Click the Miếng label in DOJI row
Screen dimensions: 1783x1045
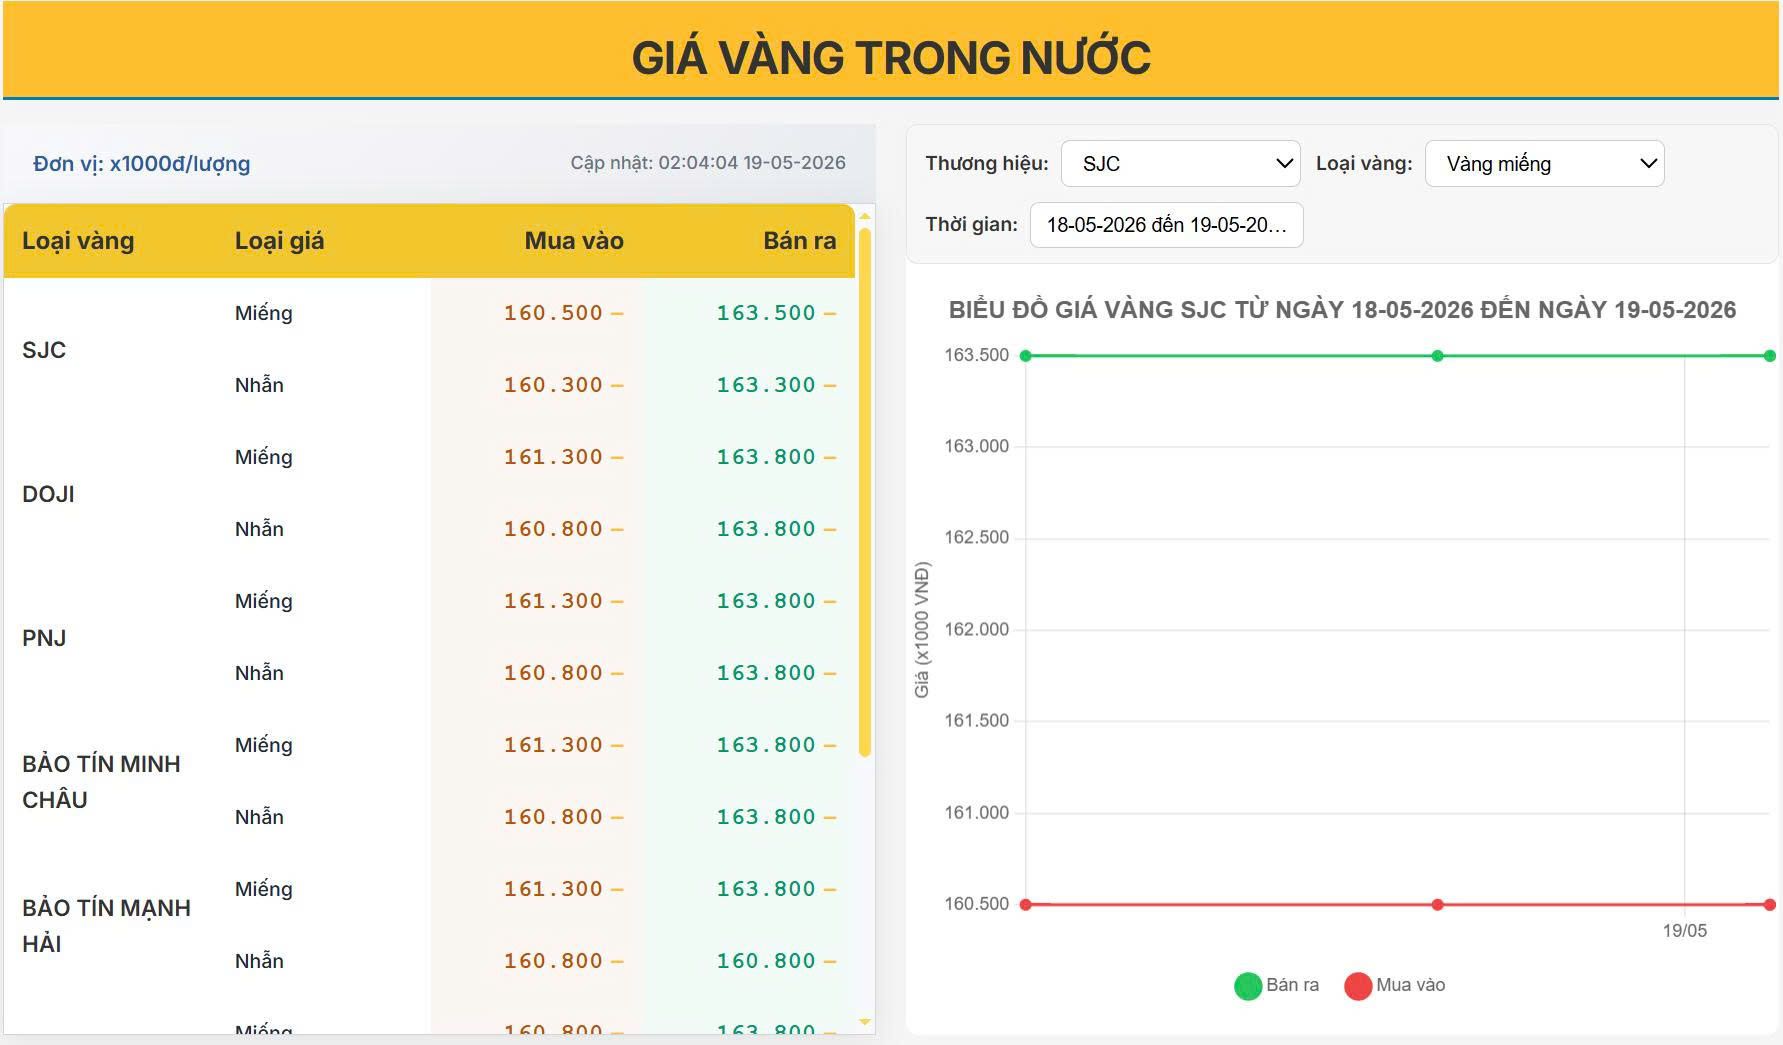(264, 457)
